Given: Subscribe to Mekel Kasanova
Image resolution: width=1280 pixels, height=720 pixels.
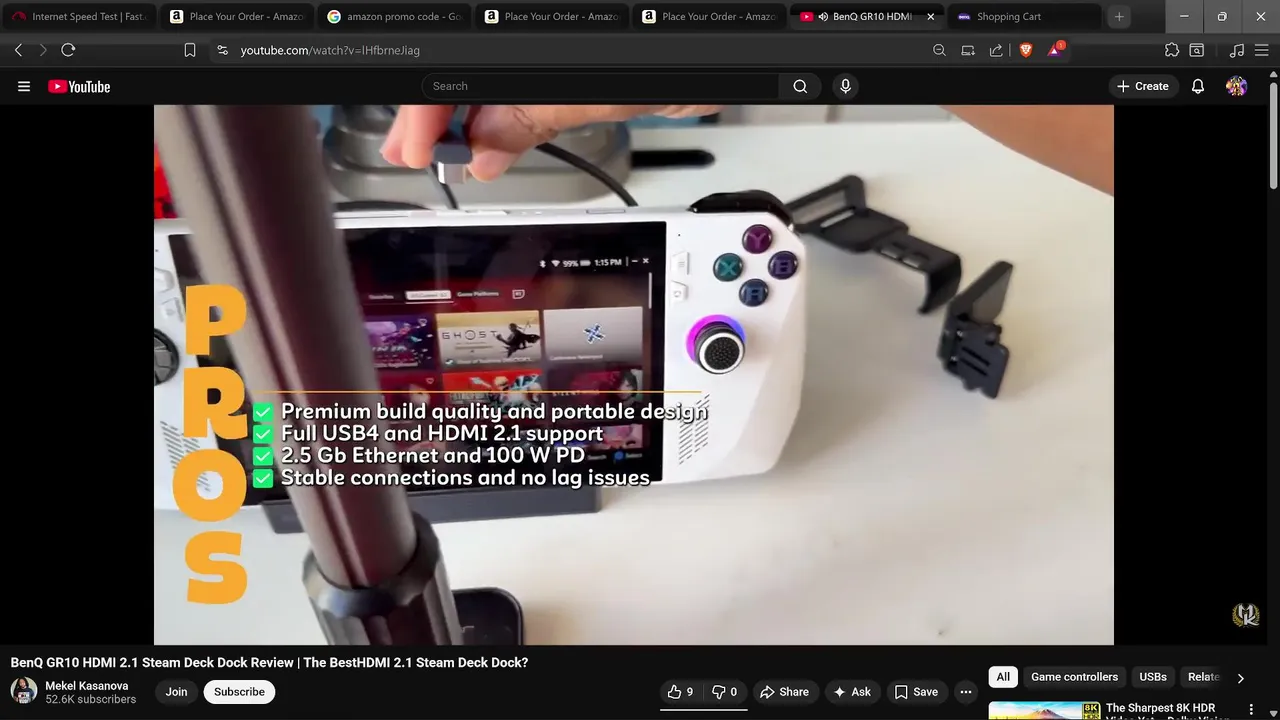Looking at the screenshot, I should 239,692.
